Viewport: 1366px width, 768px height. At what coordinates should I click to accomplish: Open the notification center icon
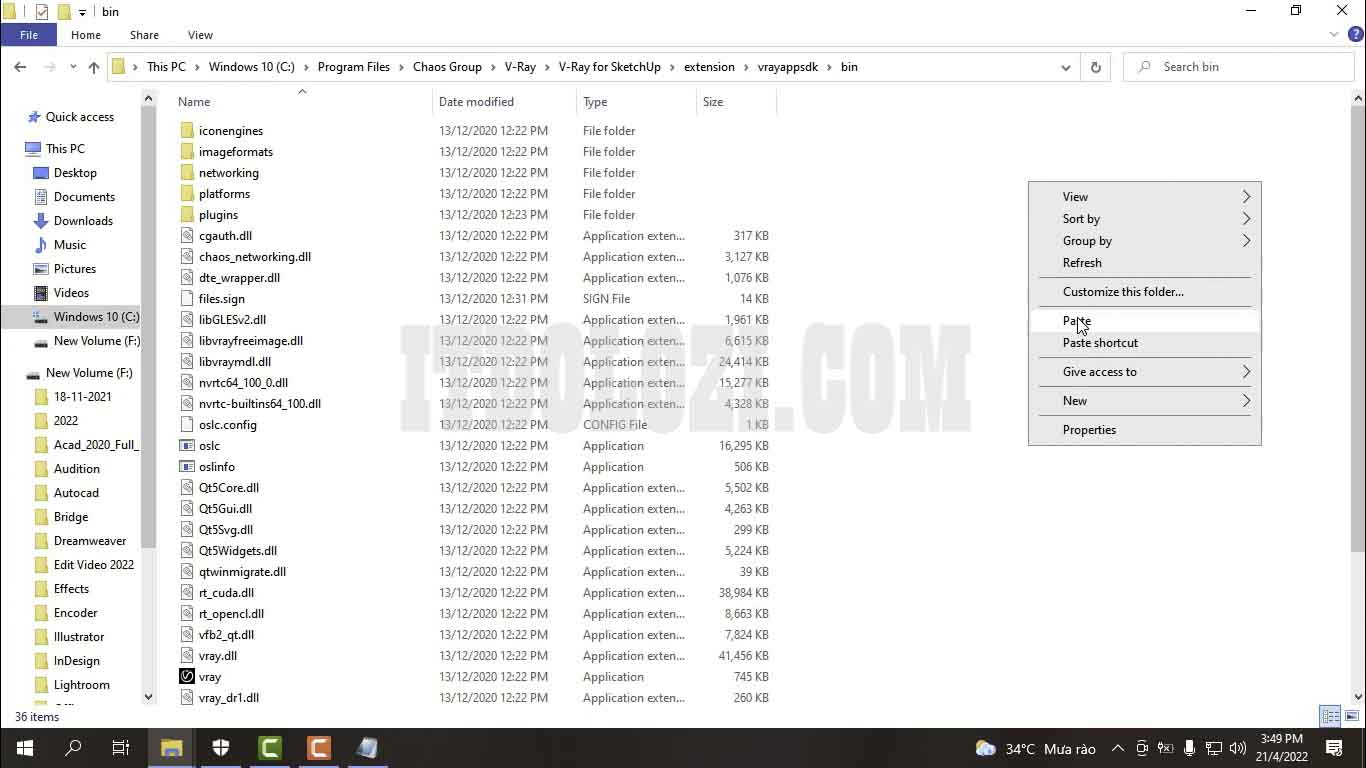tap(1333, 748)
